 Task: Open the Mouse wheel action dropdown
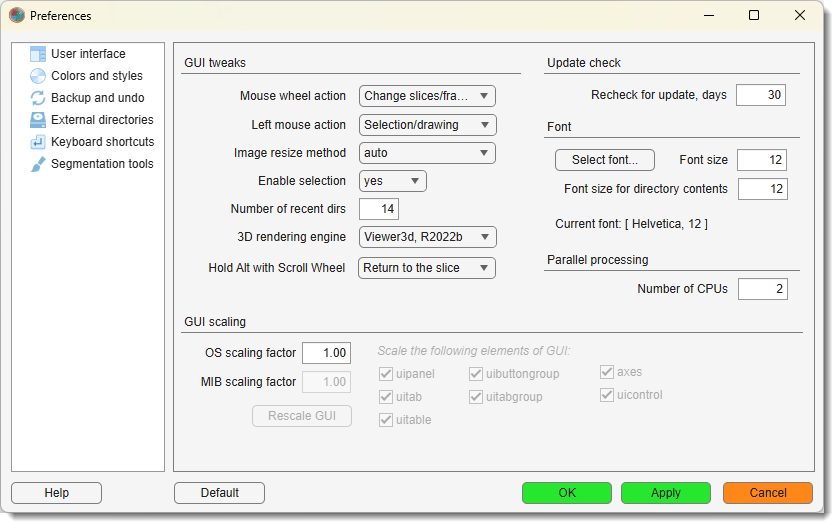(x=427, y=96)
